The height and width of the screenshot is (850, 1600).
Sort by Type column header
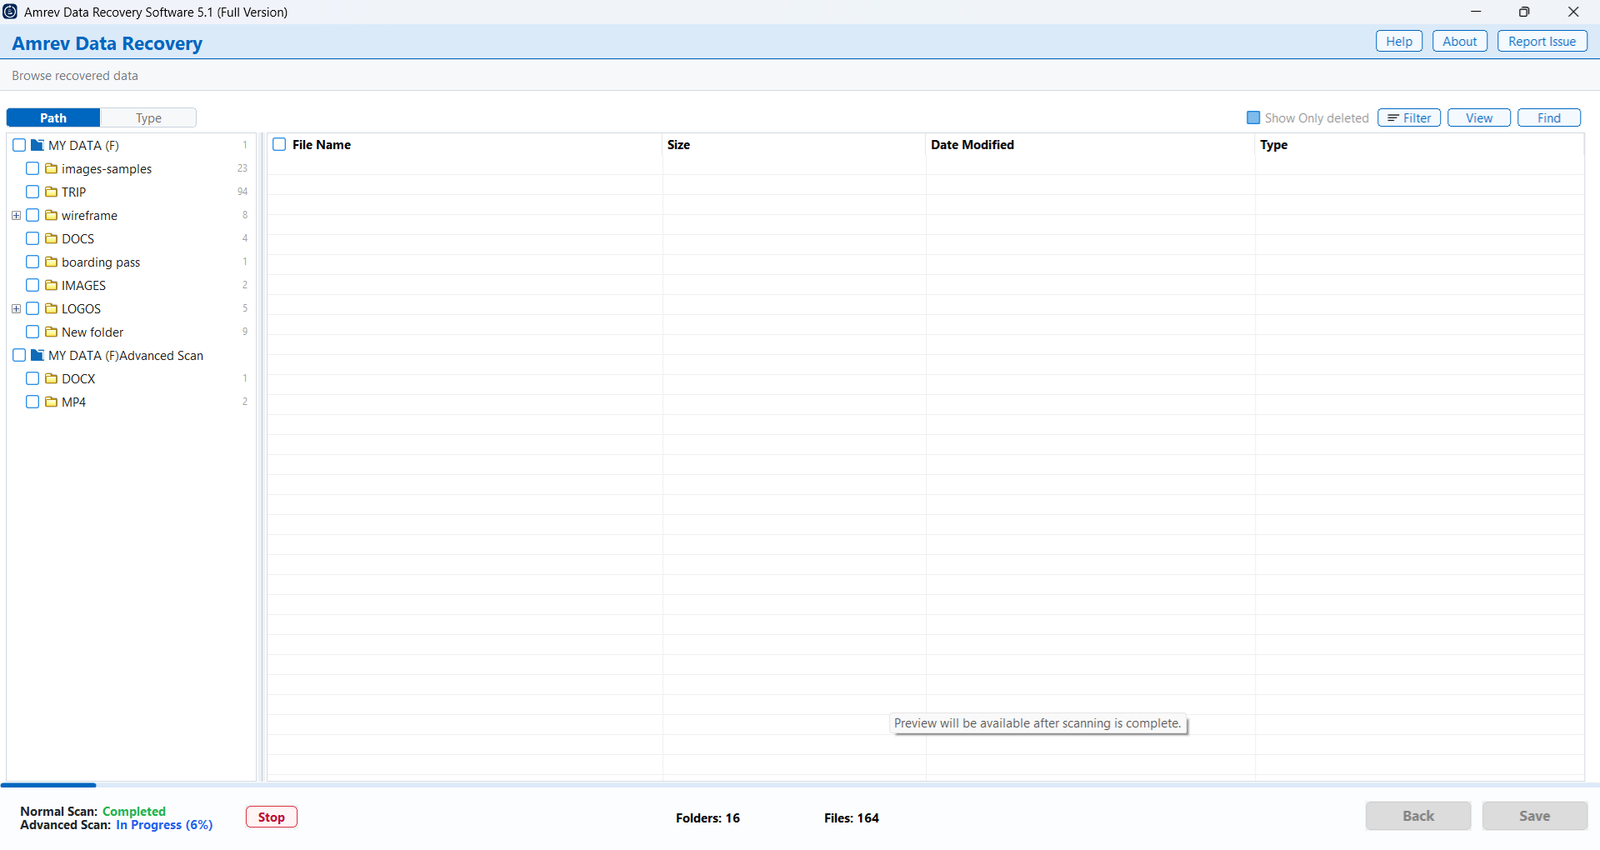point(1274,145)
